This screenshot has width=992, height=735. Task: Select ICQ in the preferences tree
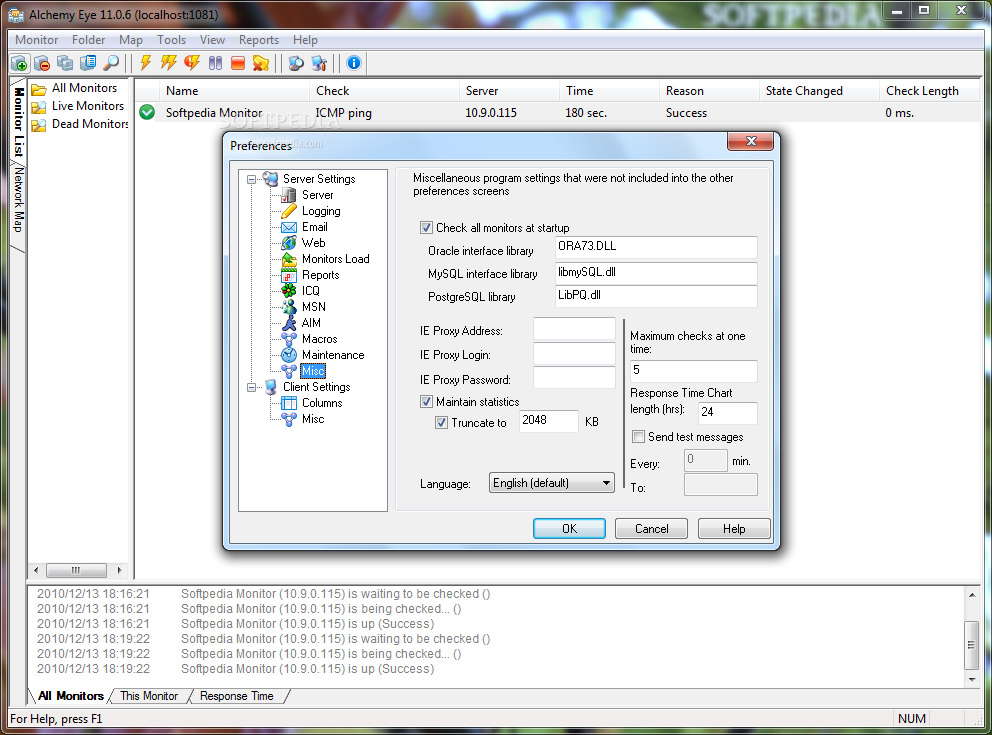coord(310,291)
